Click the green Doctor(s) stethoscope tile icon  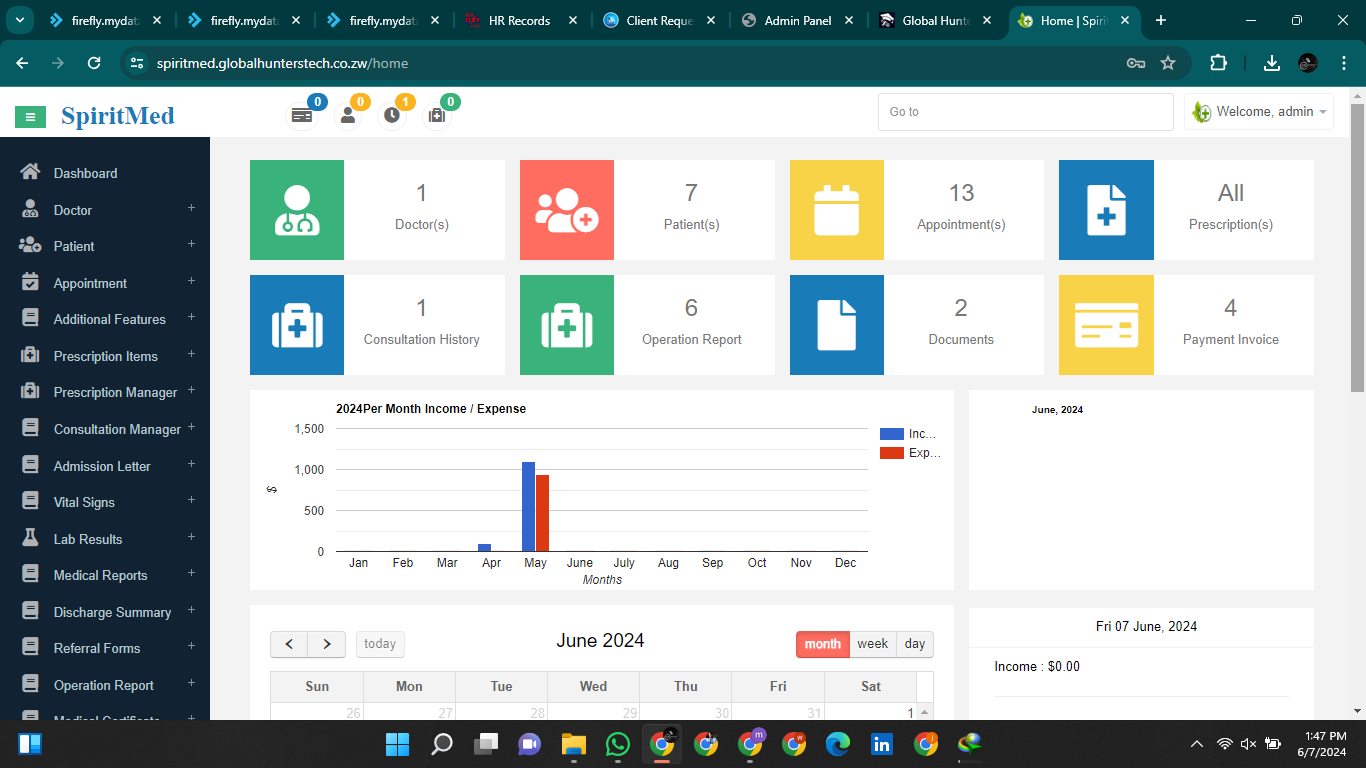tap(297, 210)
